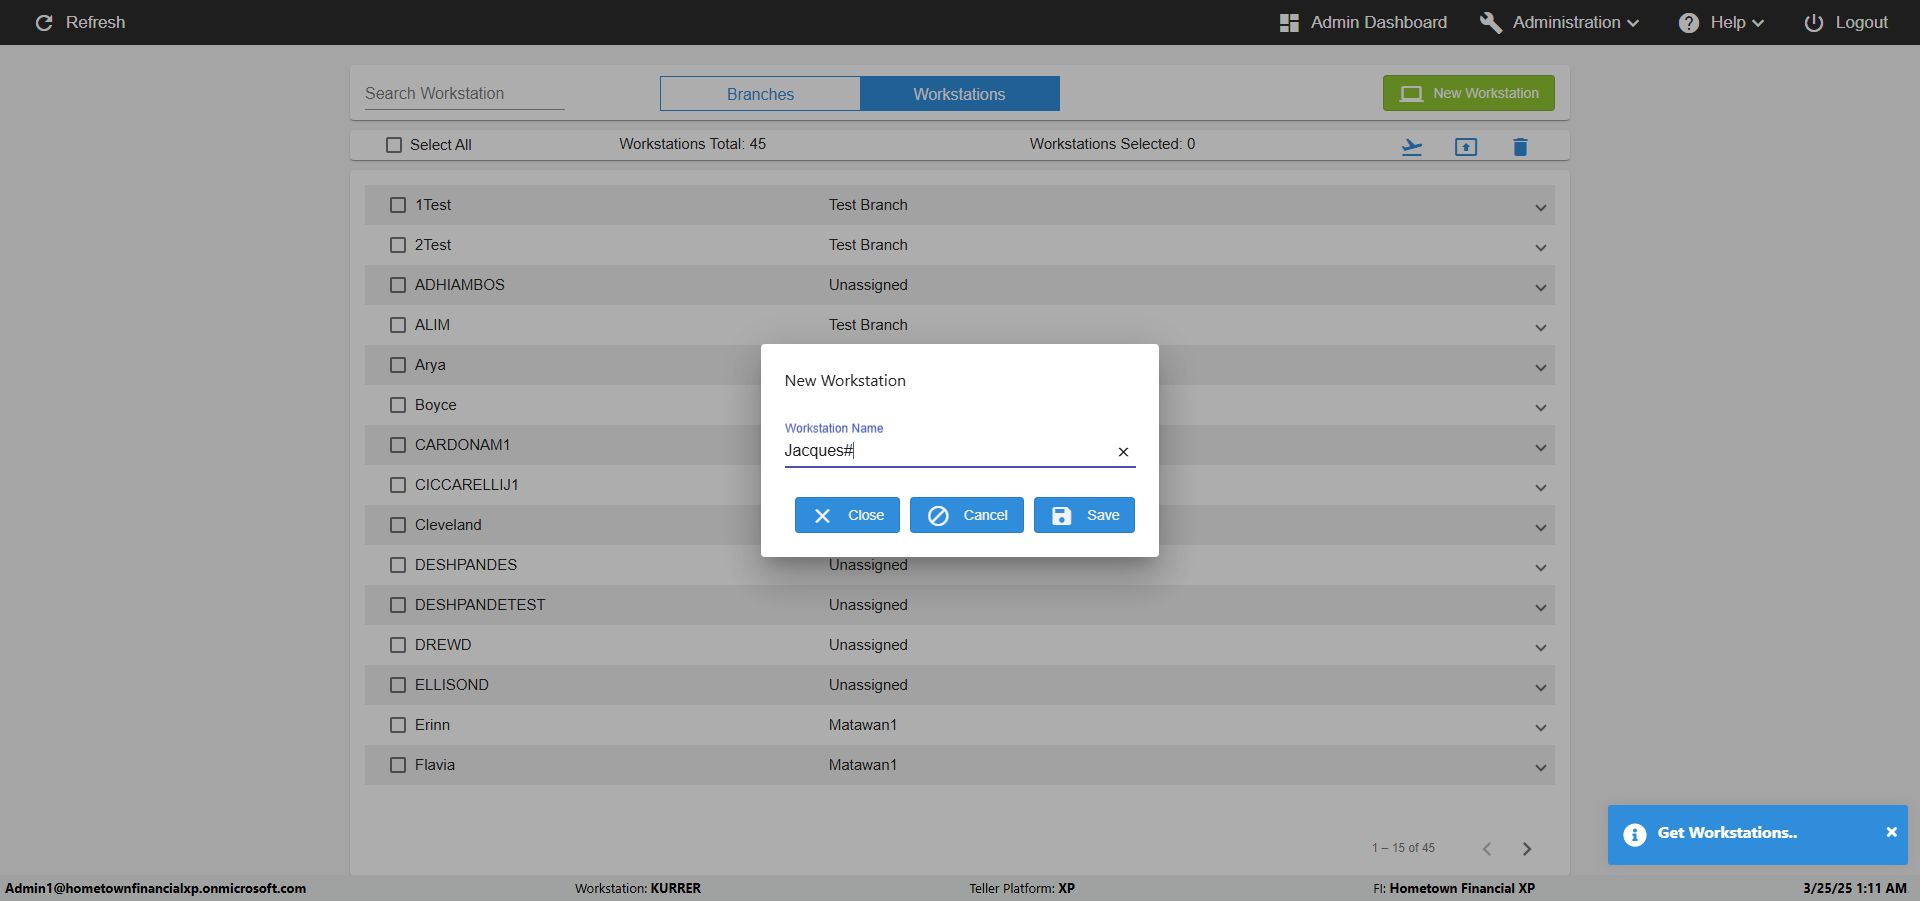Click the Teller Platform: XP status
Viewport: 1920px width, 901px height.
point(1022,888)
